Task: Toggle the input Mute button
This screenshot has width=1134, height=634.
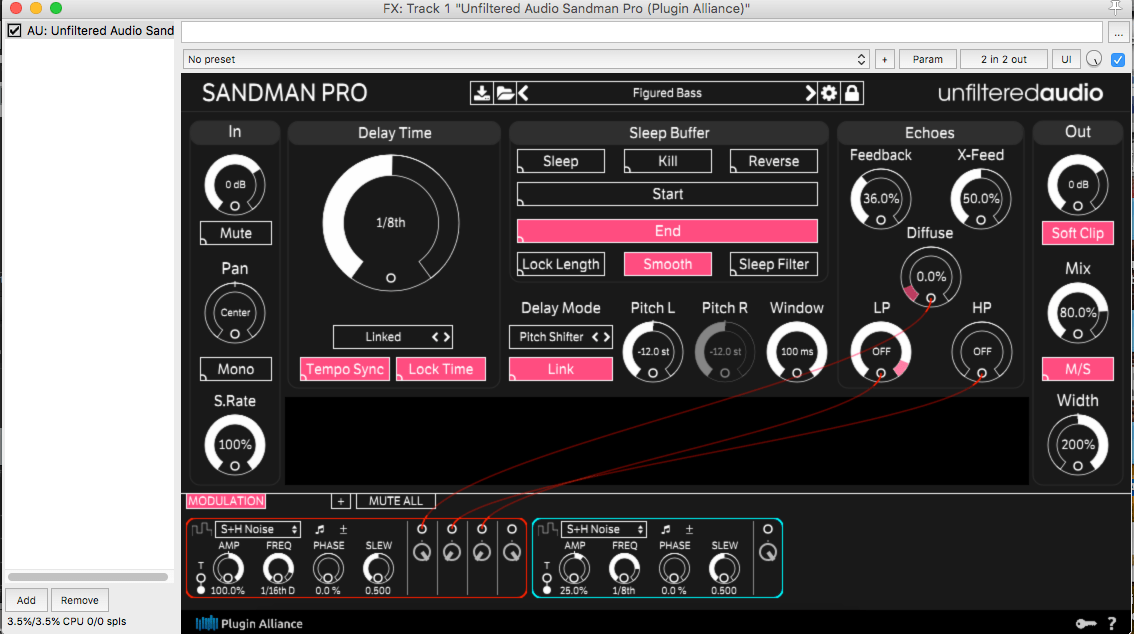Action: pos(236,233)
